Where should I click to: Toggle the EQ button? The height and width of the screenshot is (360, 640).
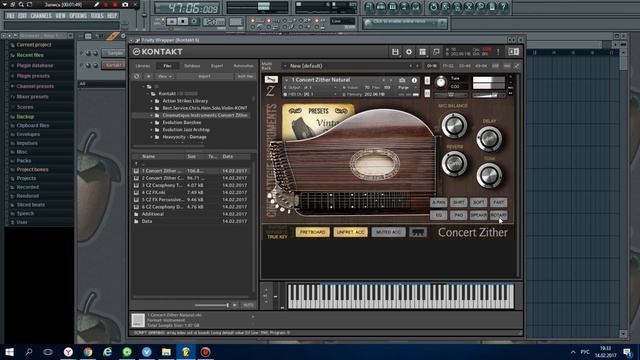(438, 215)
